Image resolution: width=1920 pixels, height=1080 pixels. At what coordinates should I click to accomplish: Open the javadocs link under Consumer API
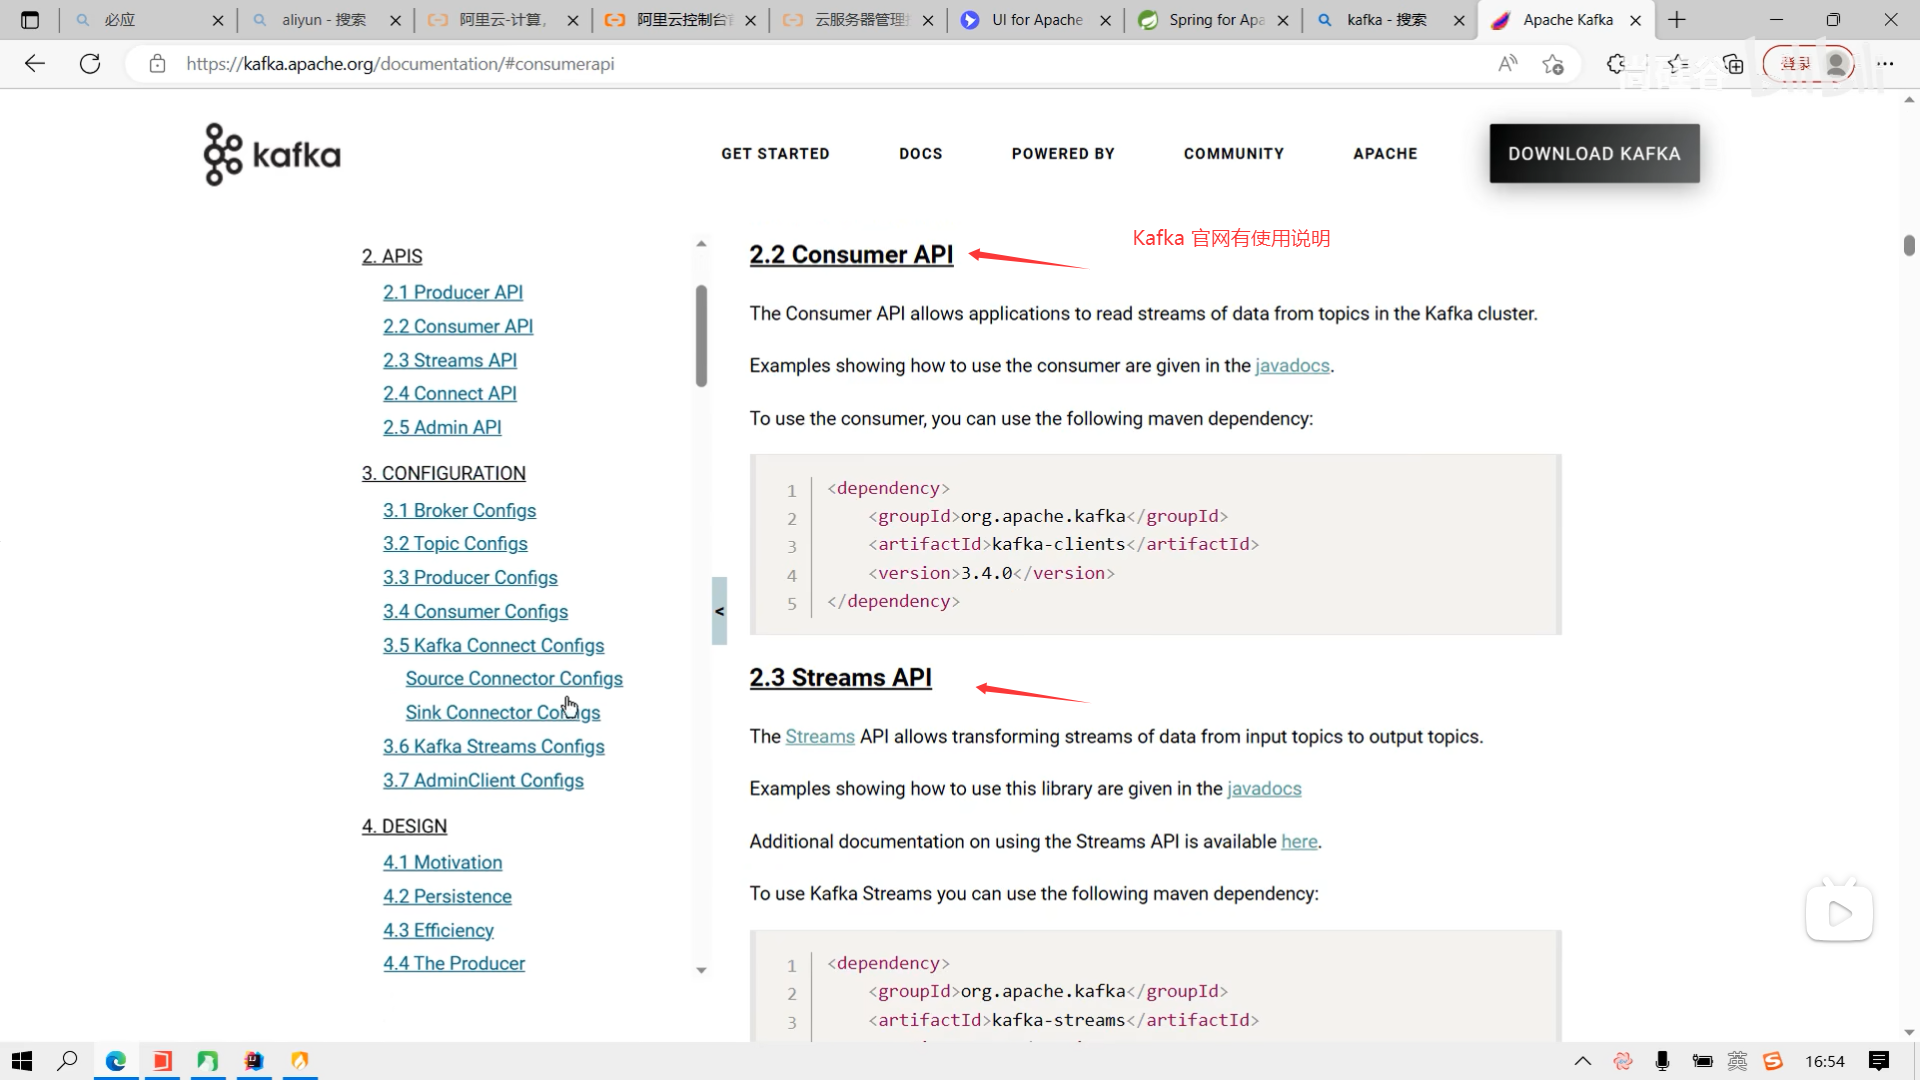click(x=1292, y=366)
